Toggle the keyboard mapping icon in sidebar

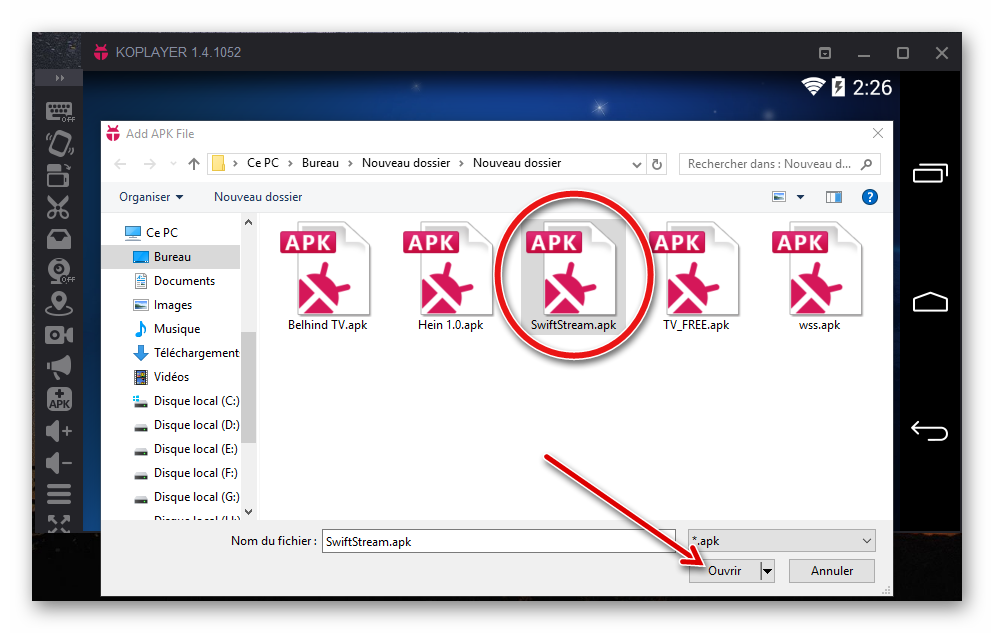59,111
